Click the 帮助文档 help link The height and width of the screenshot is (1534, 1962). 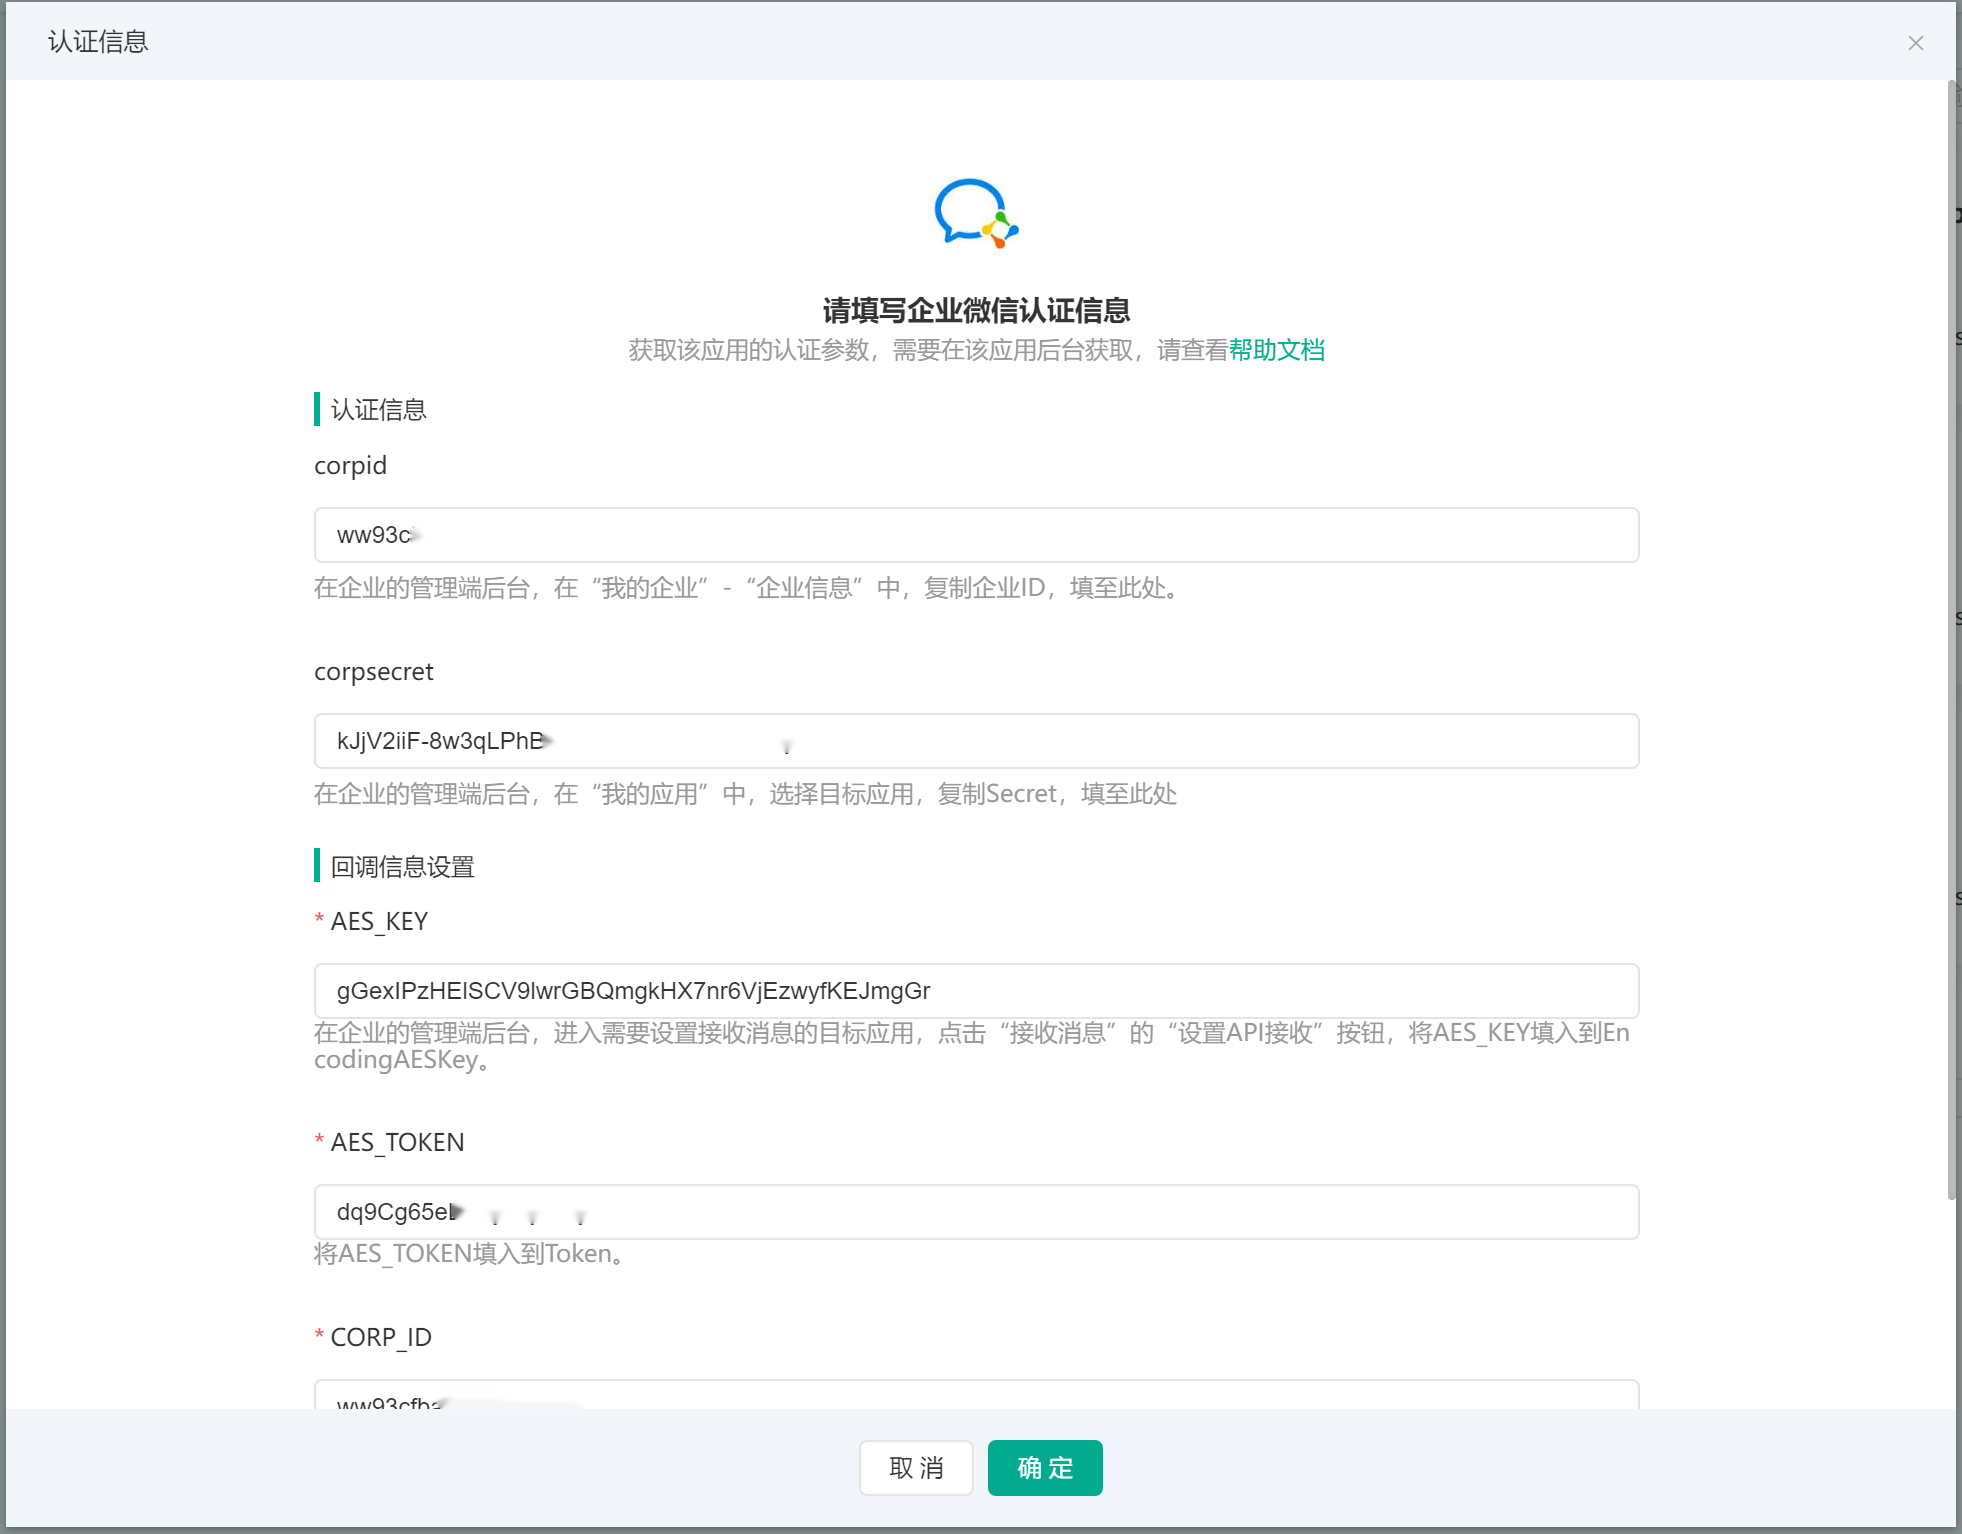[1276, 350]
